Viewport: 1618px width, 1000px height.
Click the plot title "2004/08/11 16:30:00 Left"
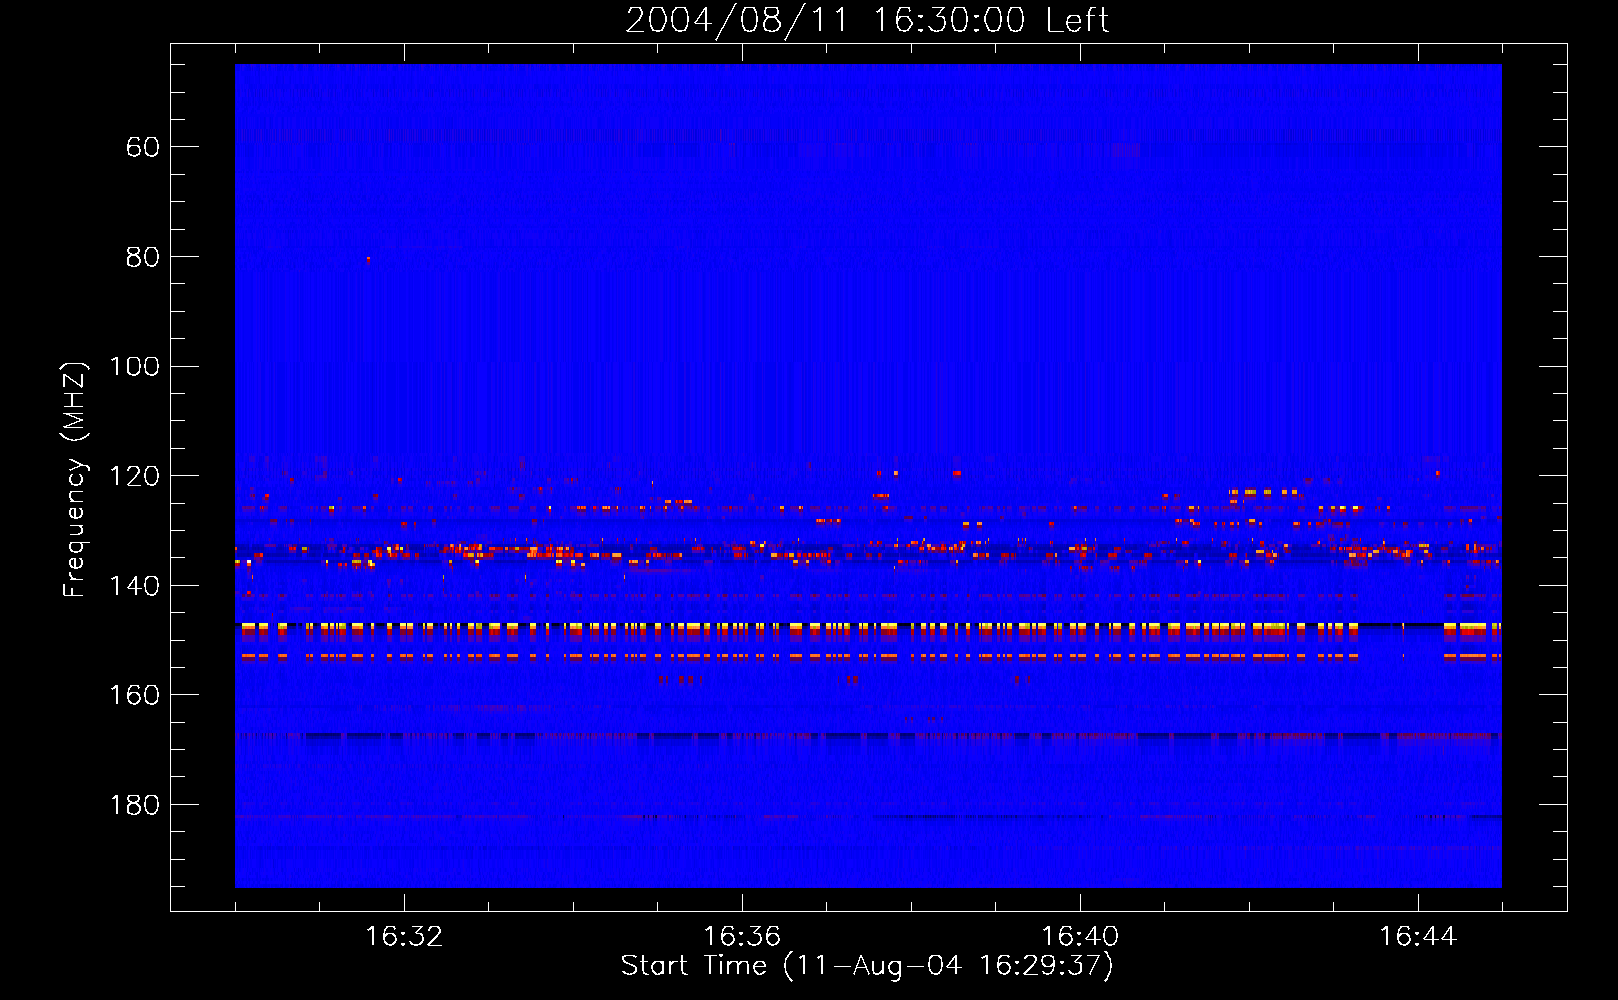867,20
